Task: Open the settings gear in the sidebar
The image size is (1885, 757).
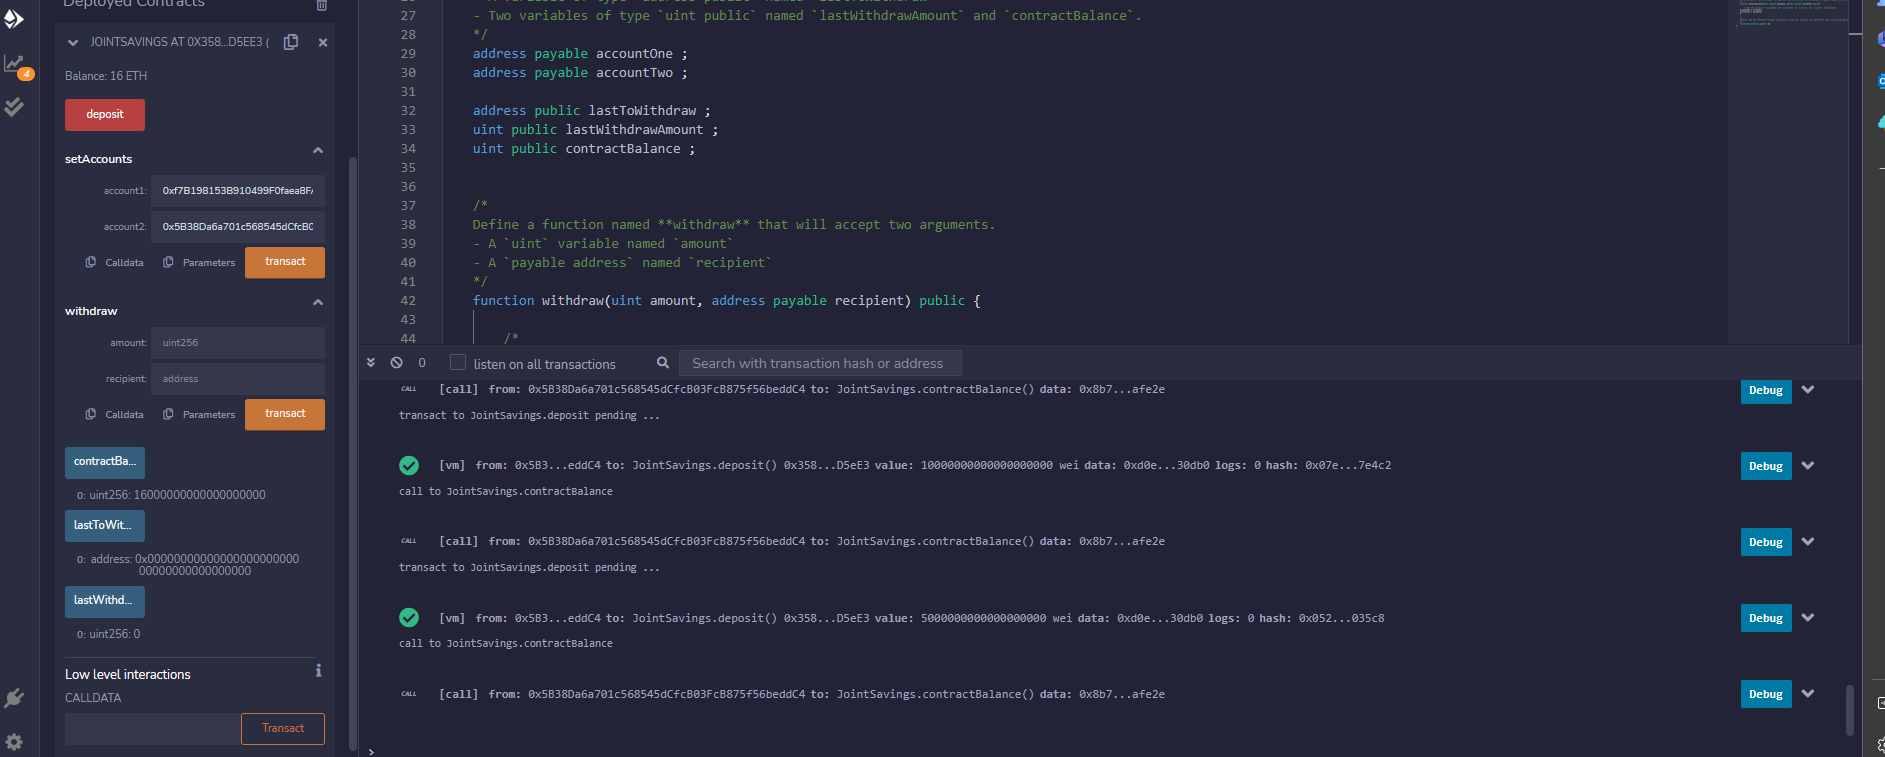Action: tap(14, 742)
